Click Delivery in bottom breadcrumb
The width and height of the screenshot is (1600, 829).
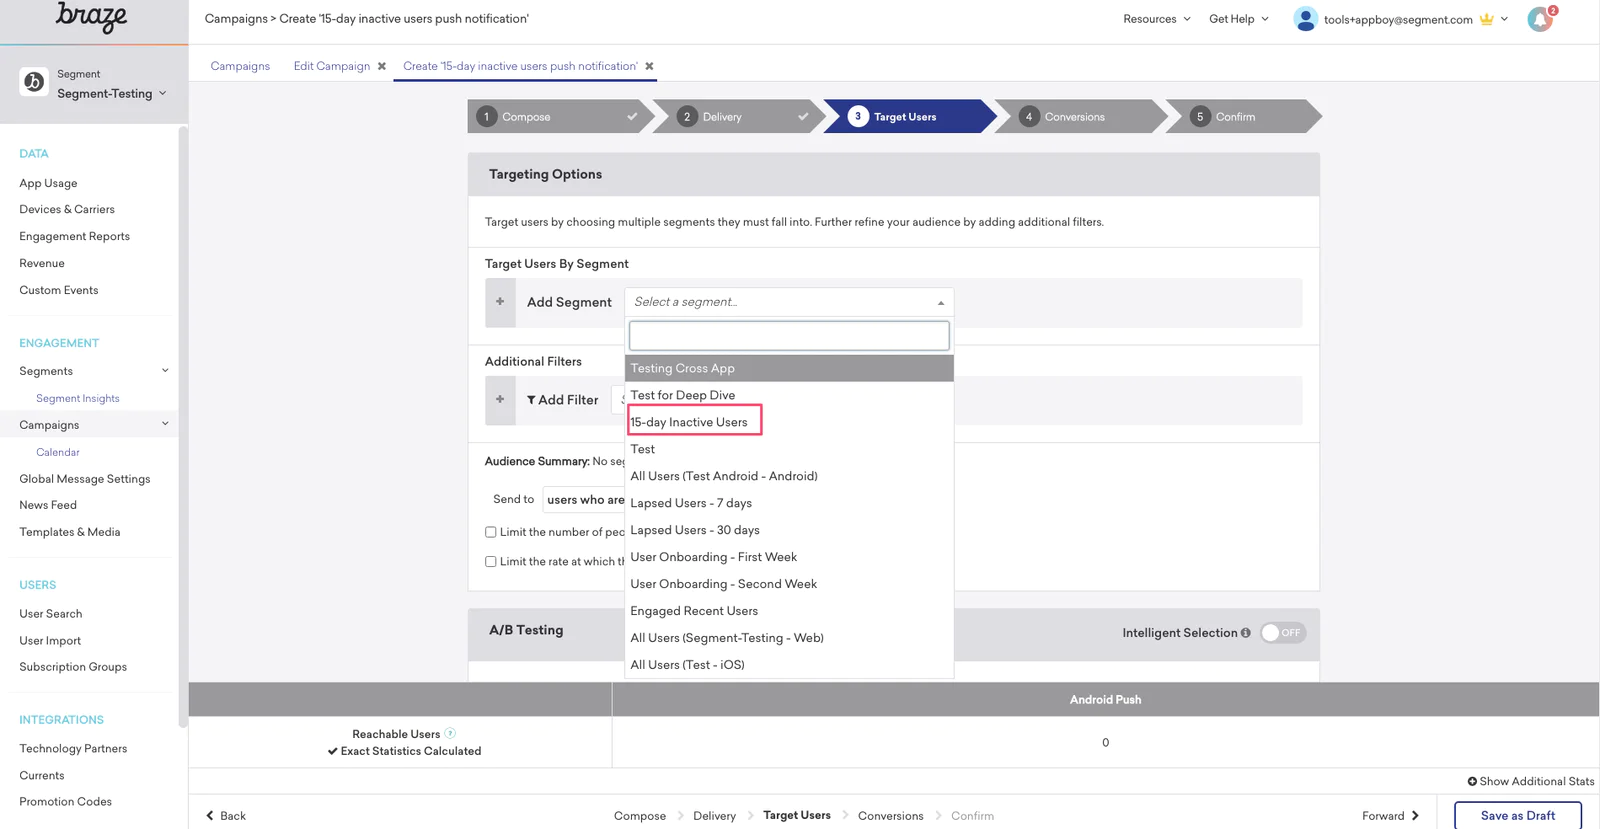[714, 816]
